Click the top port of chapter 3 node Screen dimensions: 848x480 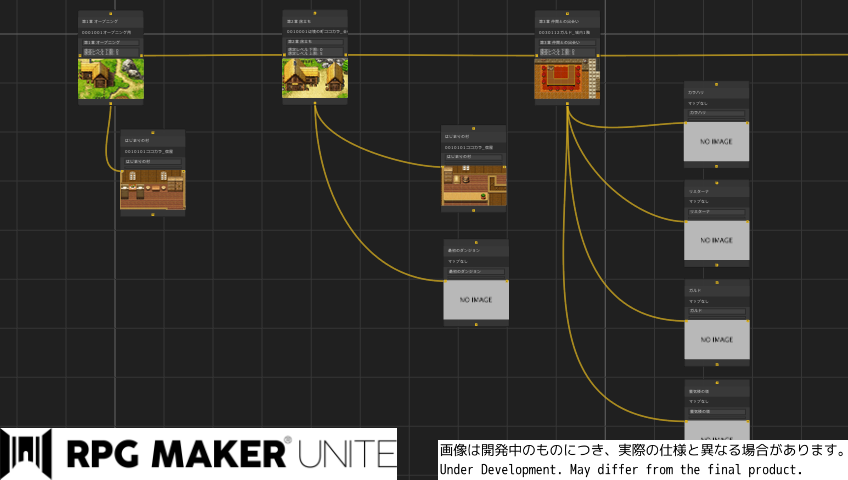(567, 14)
